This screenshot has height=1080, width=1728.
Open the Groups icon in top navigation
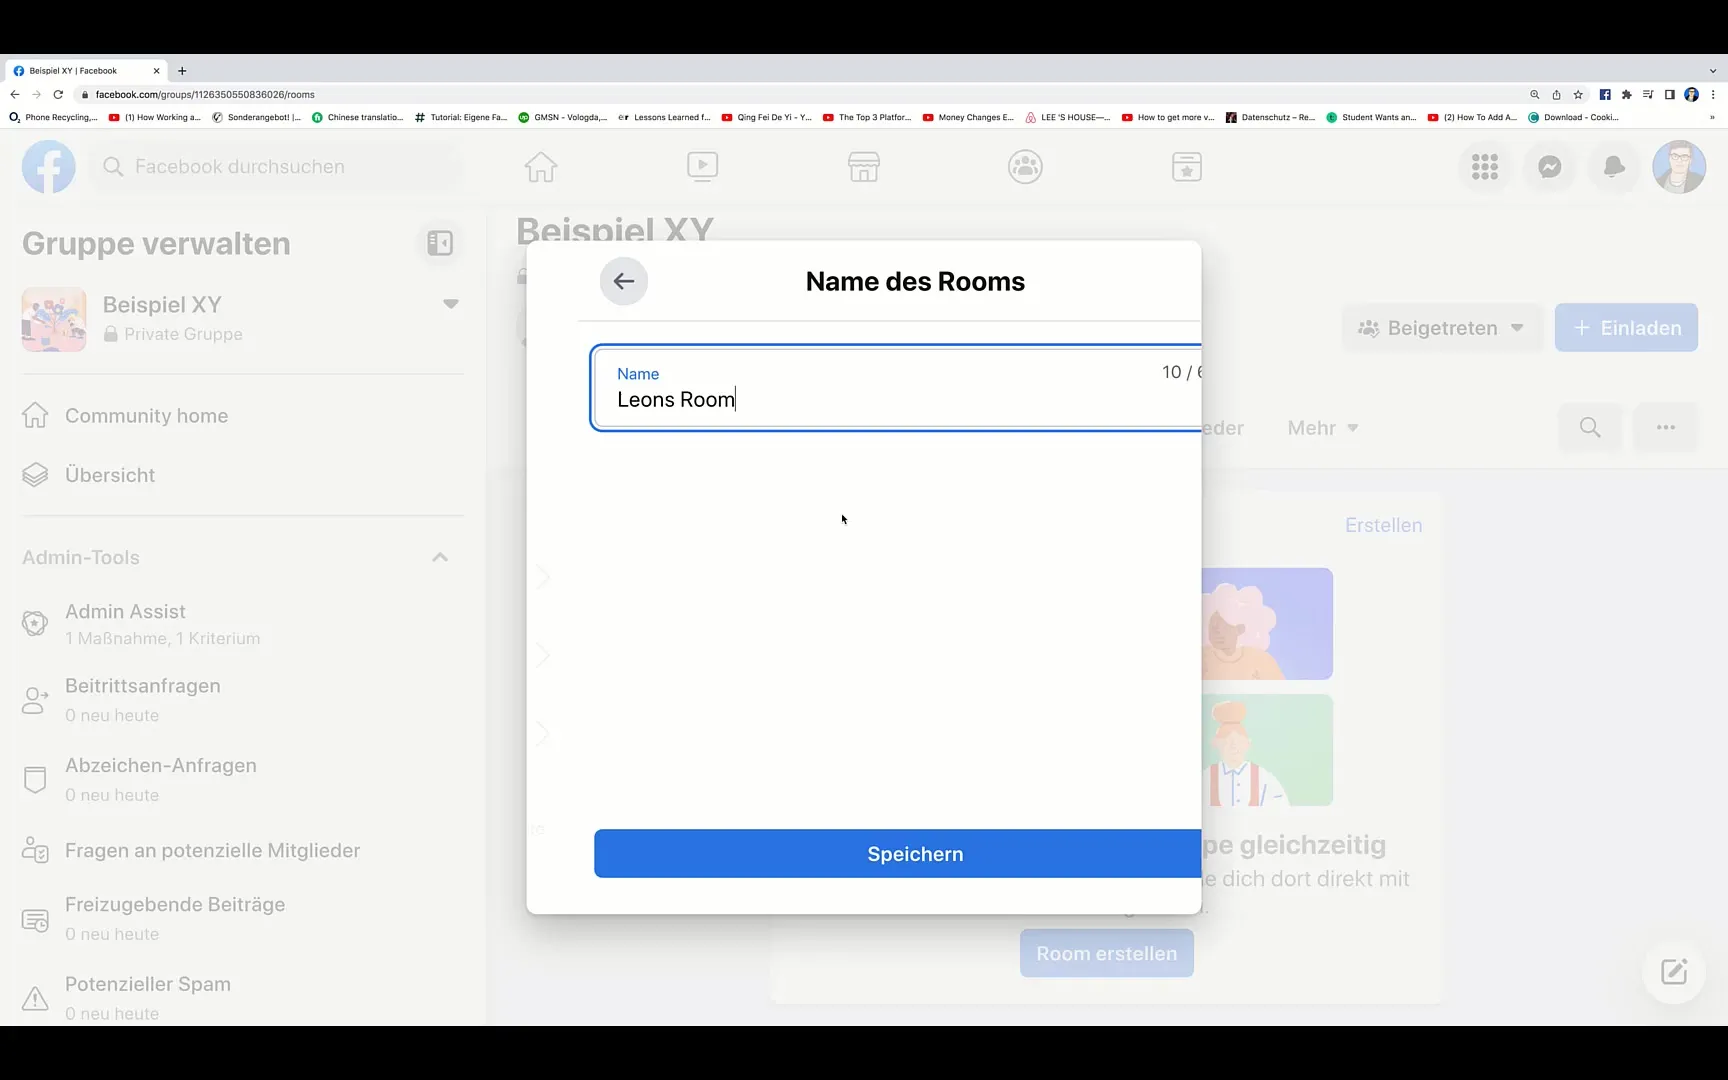coord(1025,167)
